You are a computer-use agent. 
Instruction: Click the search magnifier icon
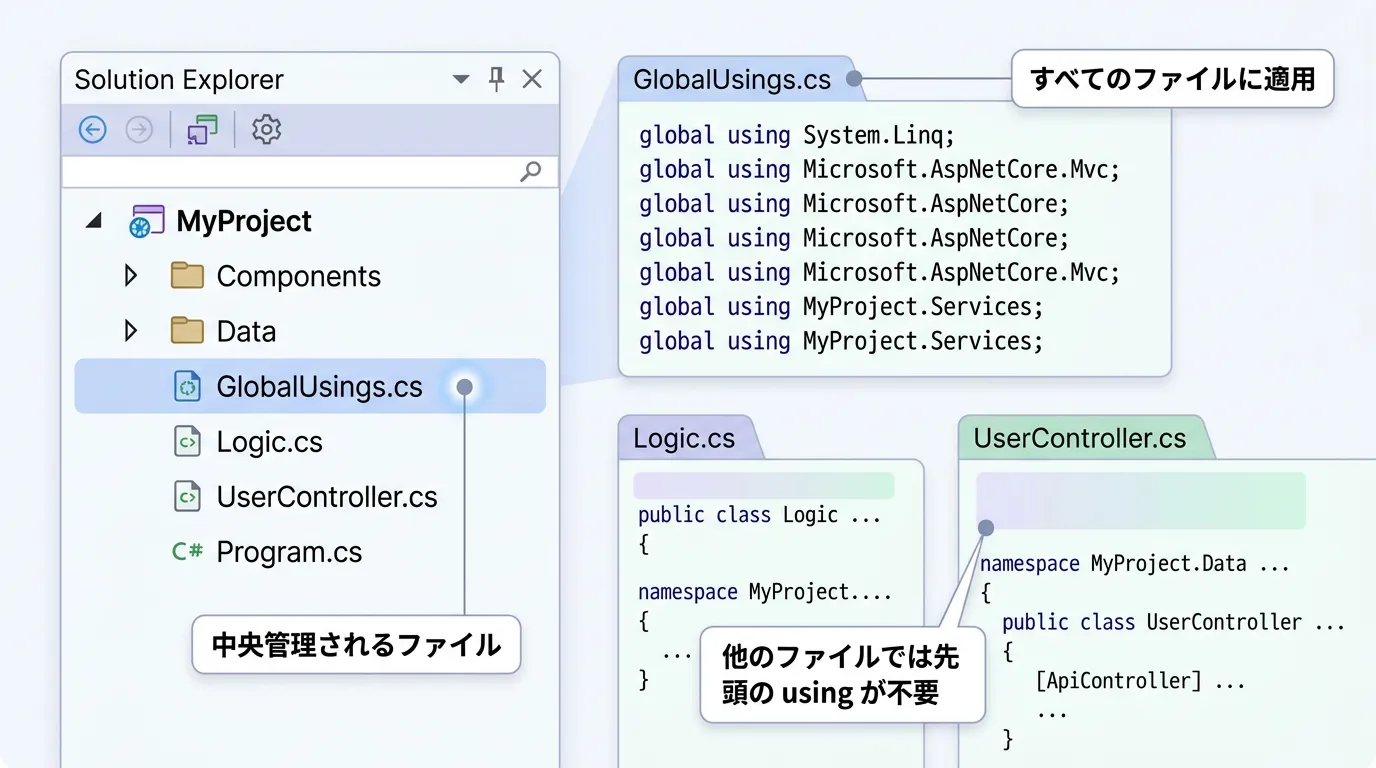point(531,172)
